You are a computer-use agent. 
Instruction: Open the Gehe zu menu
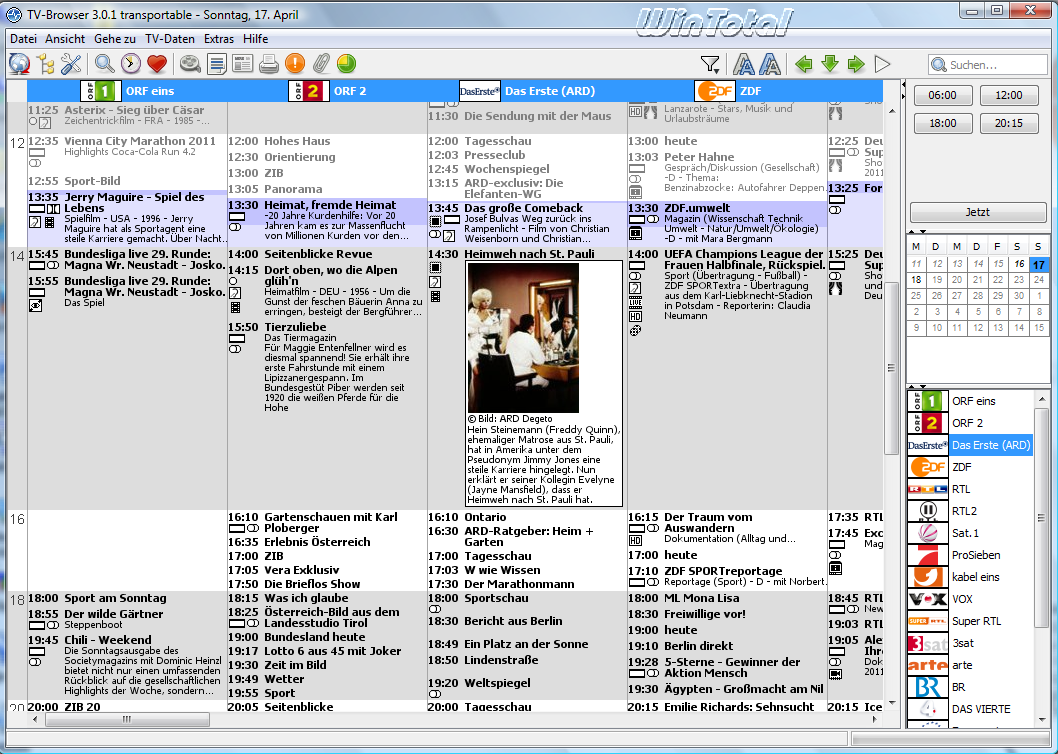click(115, 39)
